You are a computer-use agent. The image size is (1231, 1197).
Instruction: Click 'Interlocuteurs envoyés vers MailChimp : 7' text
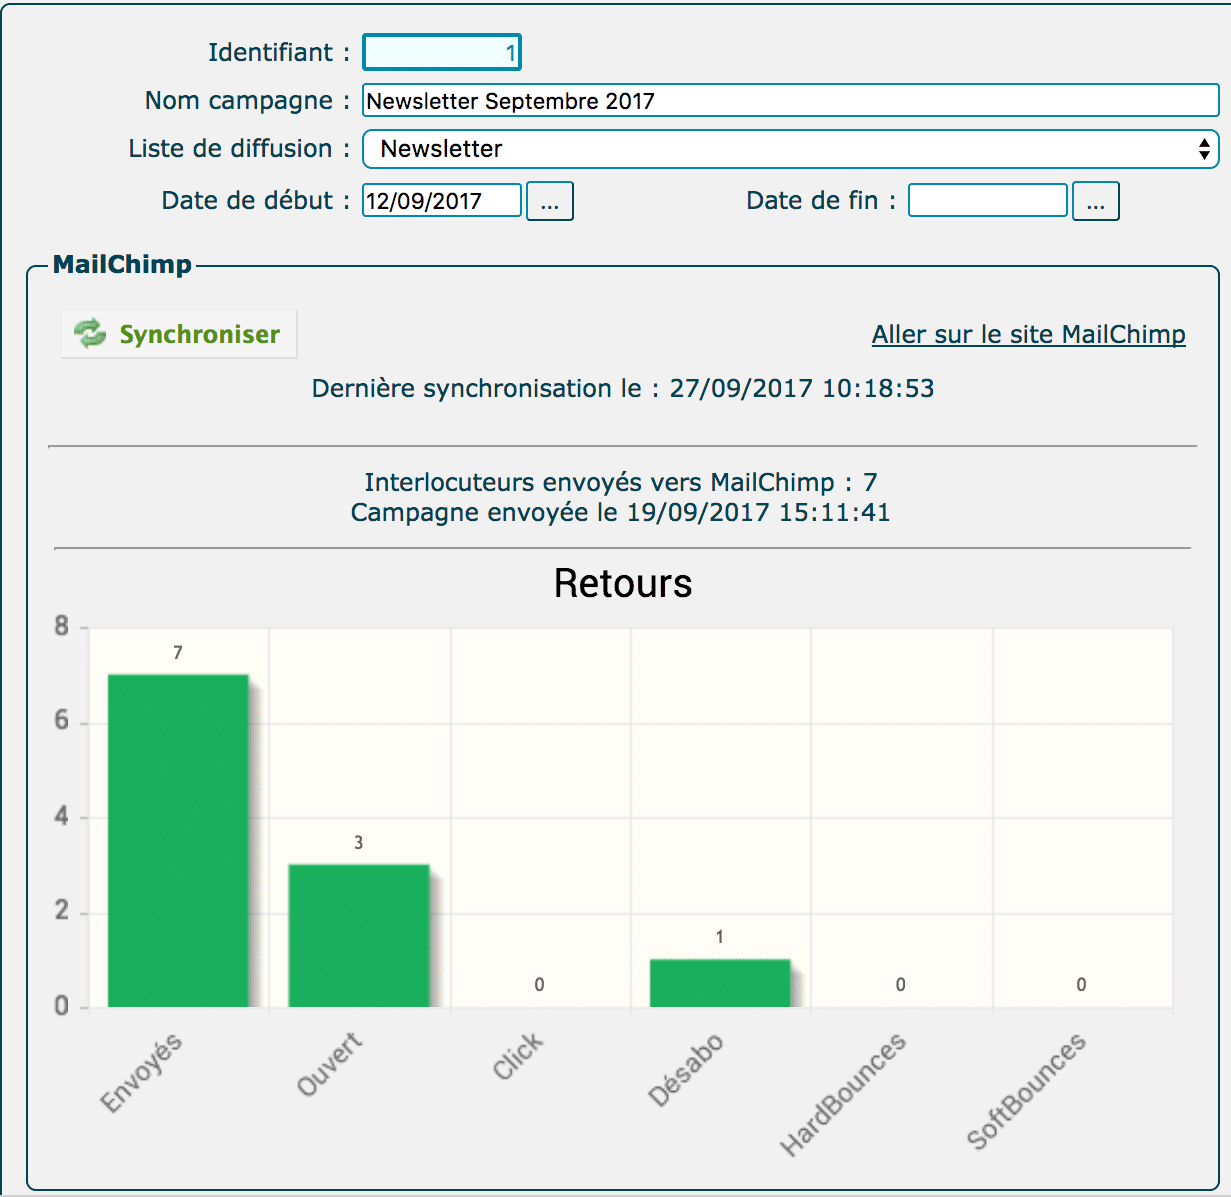click(621, 482)
